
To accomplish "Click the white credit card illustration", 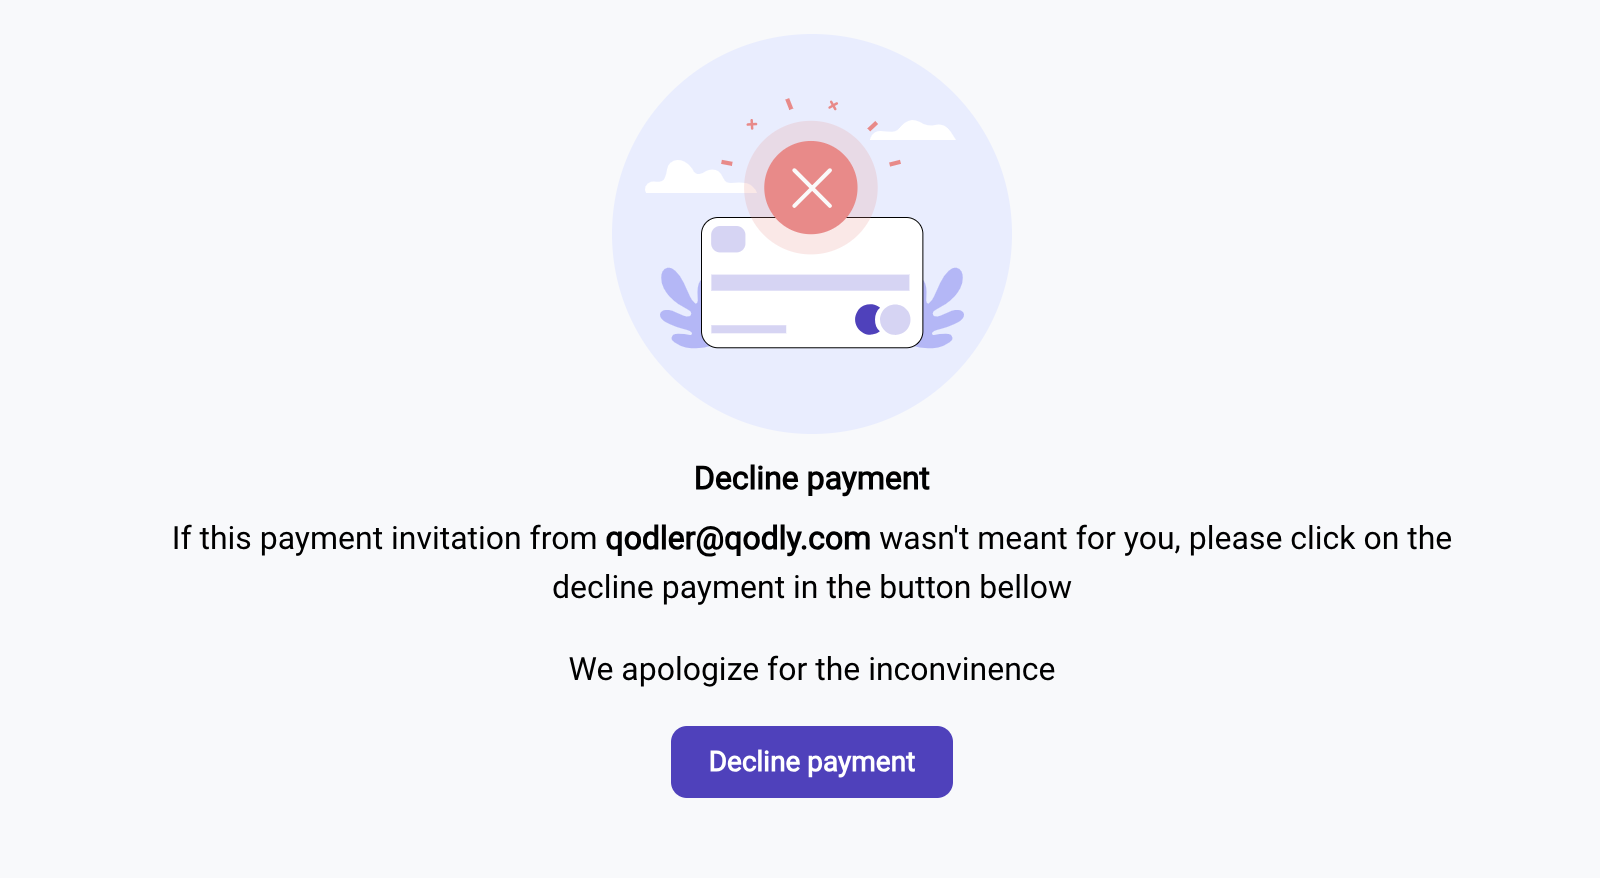I will (x=812, y=283).
